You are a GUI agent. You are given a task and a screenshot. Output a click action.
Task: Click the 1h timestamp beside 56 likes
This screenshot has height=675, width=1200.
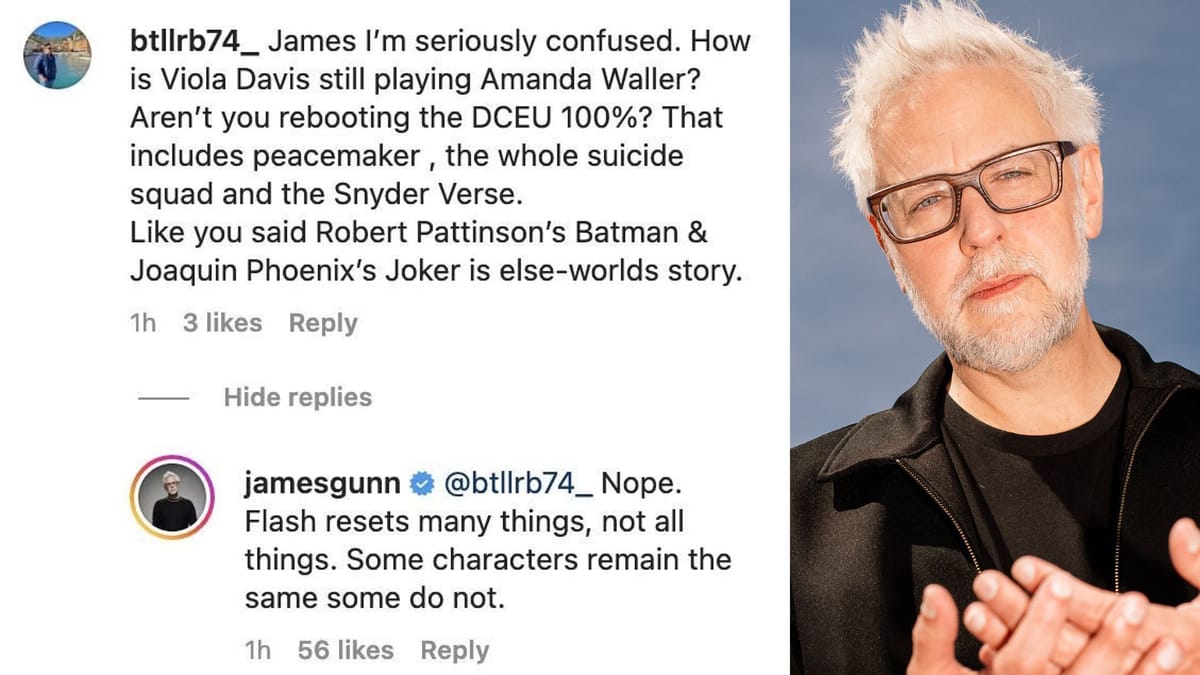(x=258, y=650)
